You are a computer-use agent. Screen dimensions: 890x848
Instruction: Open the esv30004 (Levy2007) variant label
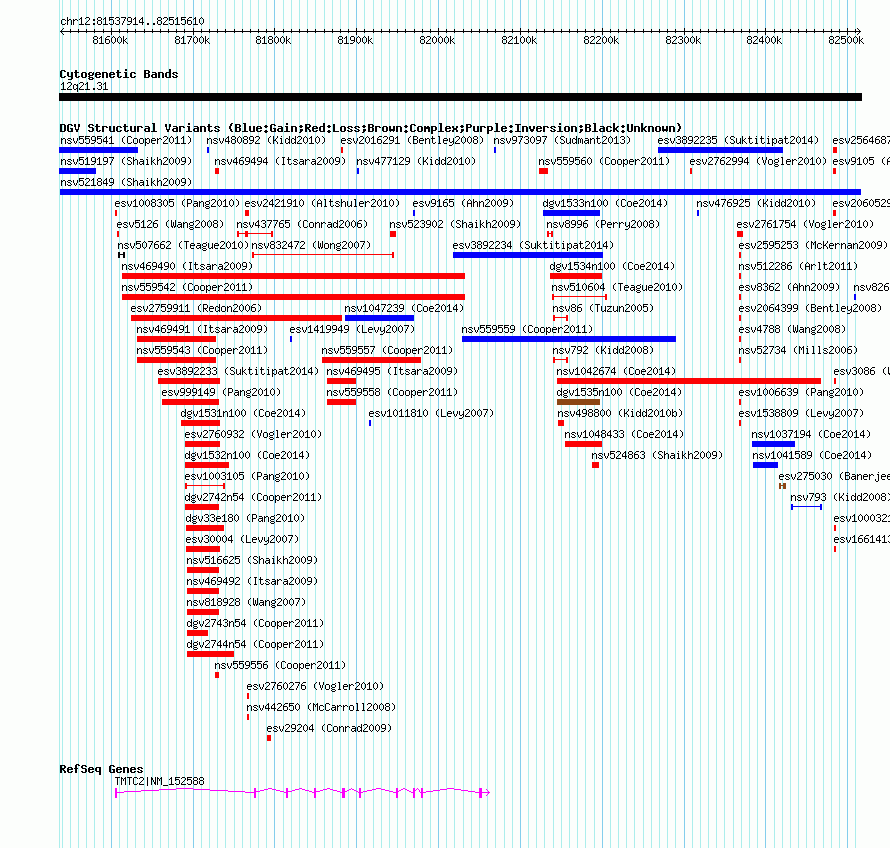click(x=242, y=539)
